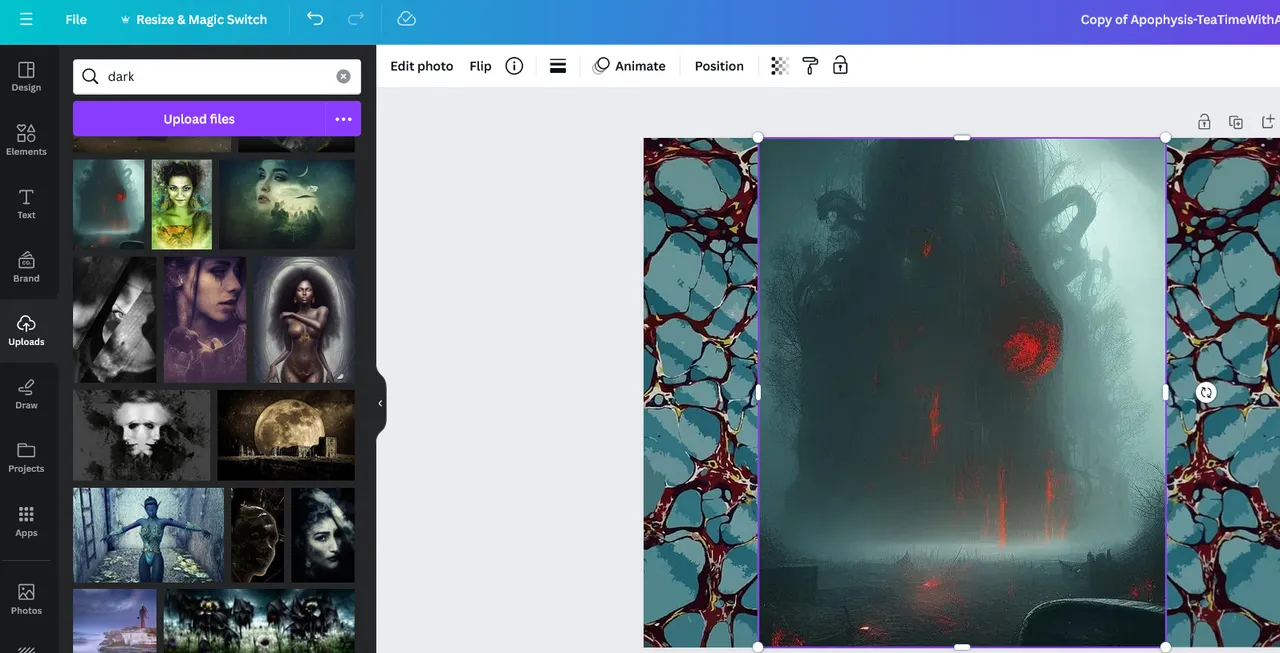The image size is (1280, 653).
Task: Select the blue figure in alley thumbnail
Action: point(148,535)
